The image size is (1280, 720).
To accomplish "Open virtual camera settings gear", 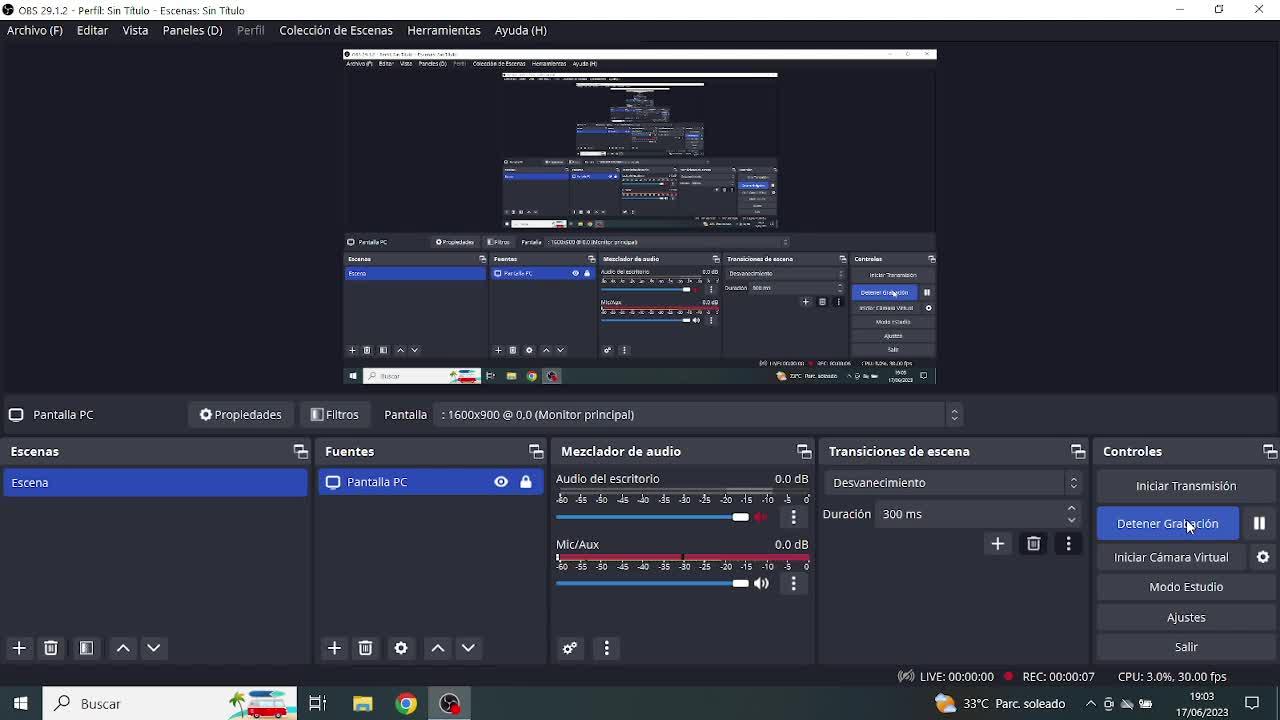I will [x=1263, y=557].
